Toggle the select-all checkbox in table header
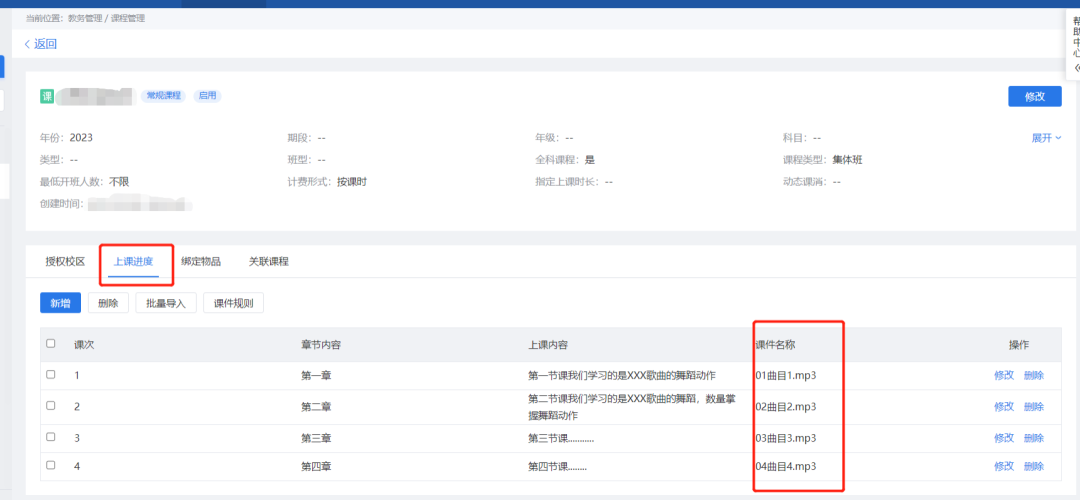 pyautogui.click(x=51, y=344)
